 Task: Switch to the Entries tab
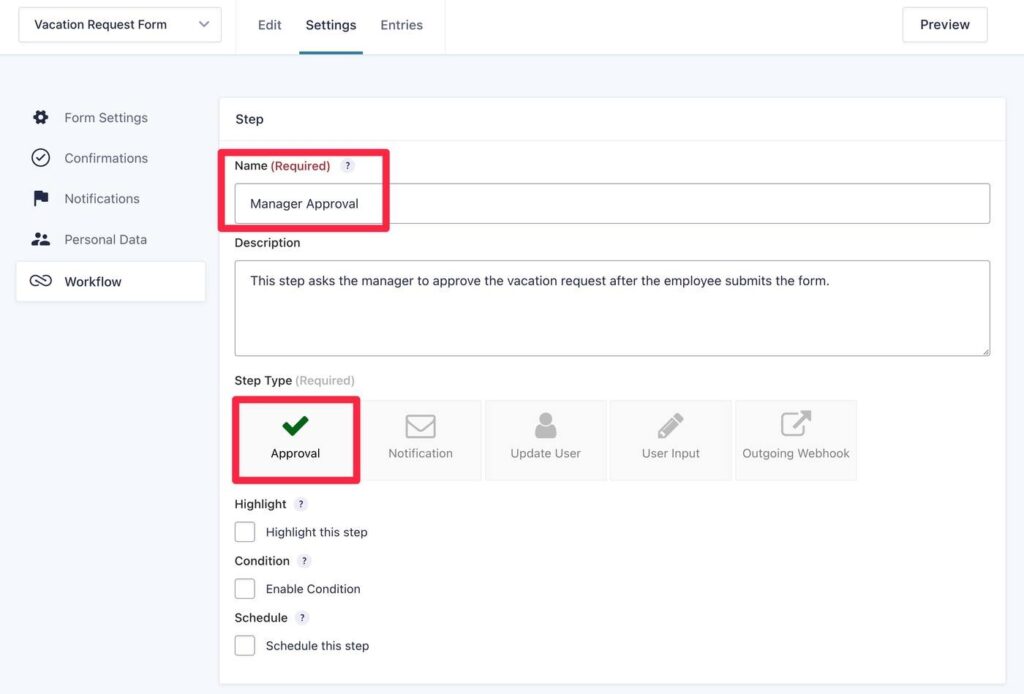pyautogui.click(x=401, y=24)
